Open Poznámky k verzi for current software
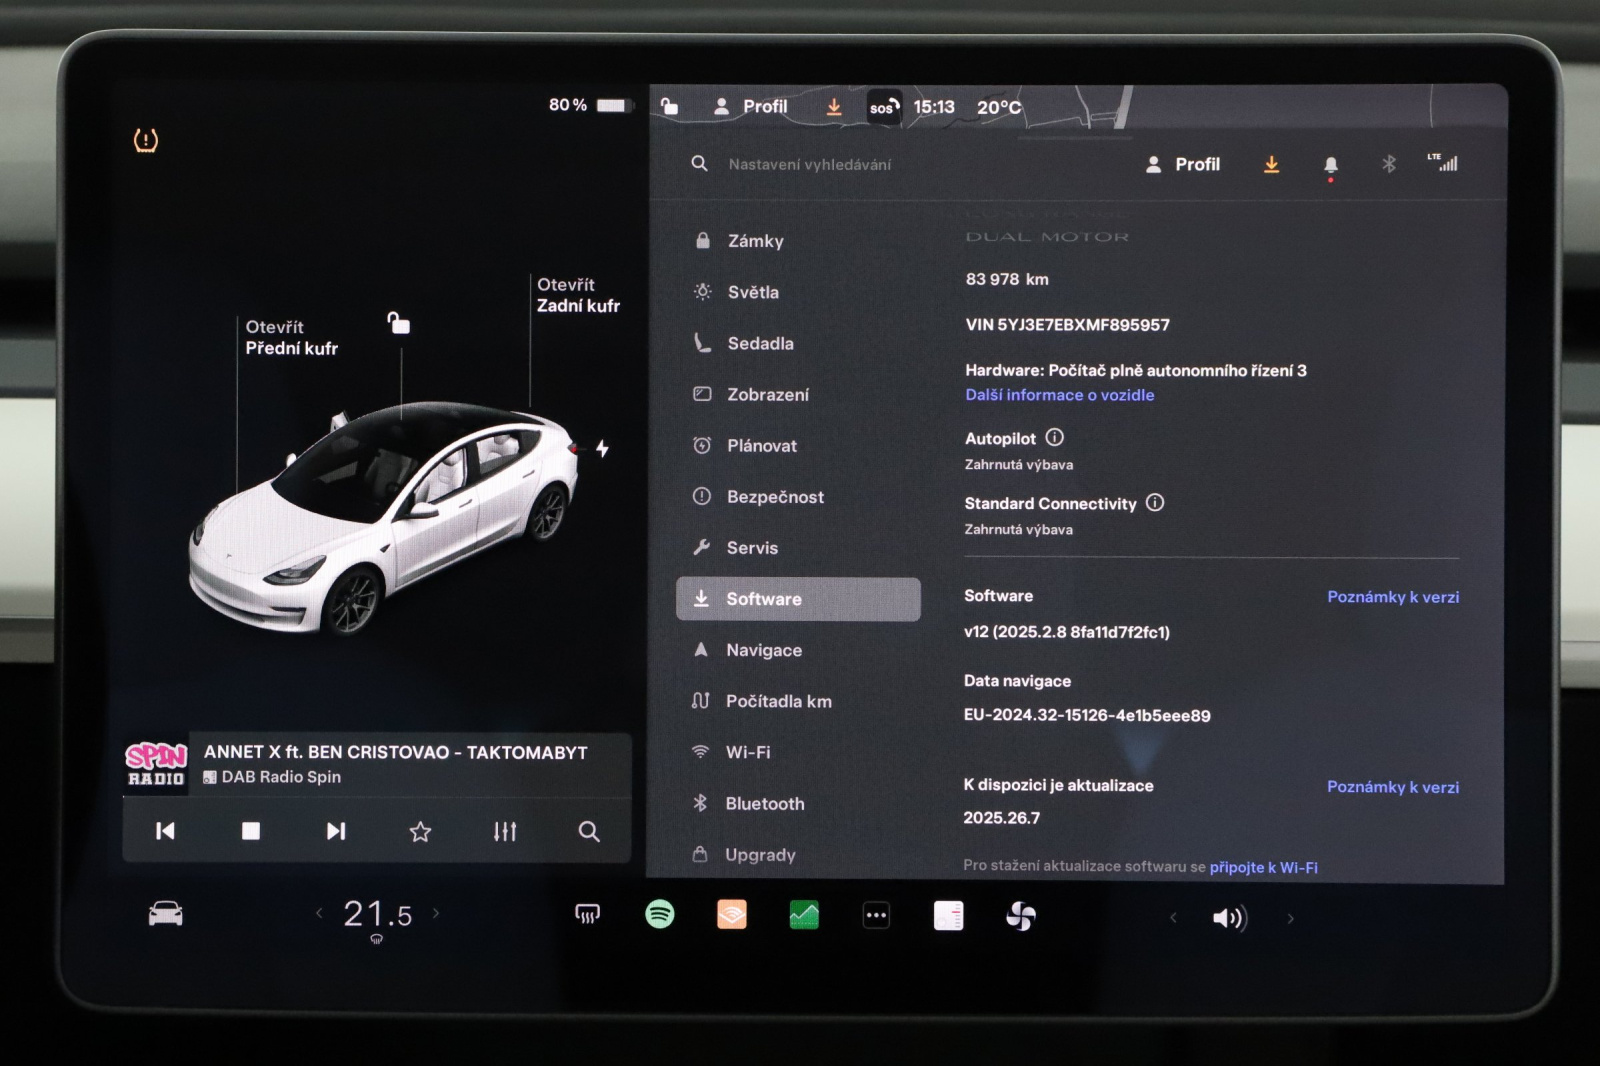1600x1066 pixels. tap(1393, 597)
